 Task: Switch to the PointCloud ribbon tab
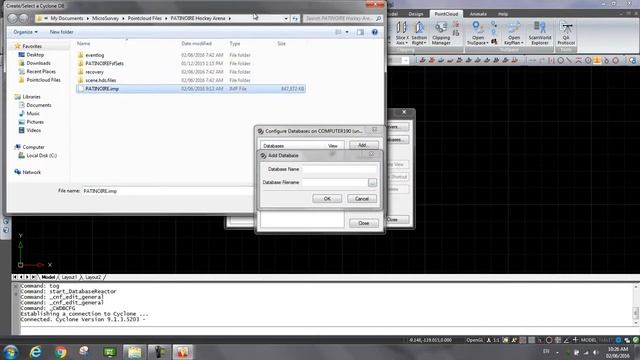point(446,14)
